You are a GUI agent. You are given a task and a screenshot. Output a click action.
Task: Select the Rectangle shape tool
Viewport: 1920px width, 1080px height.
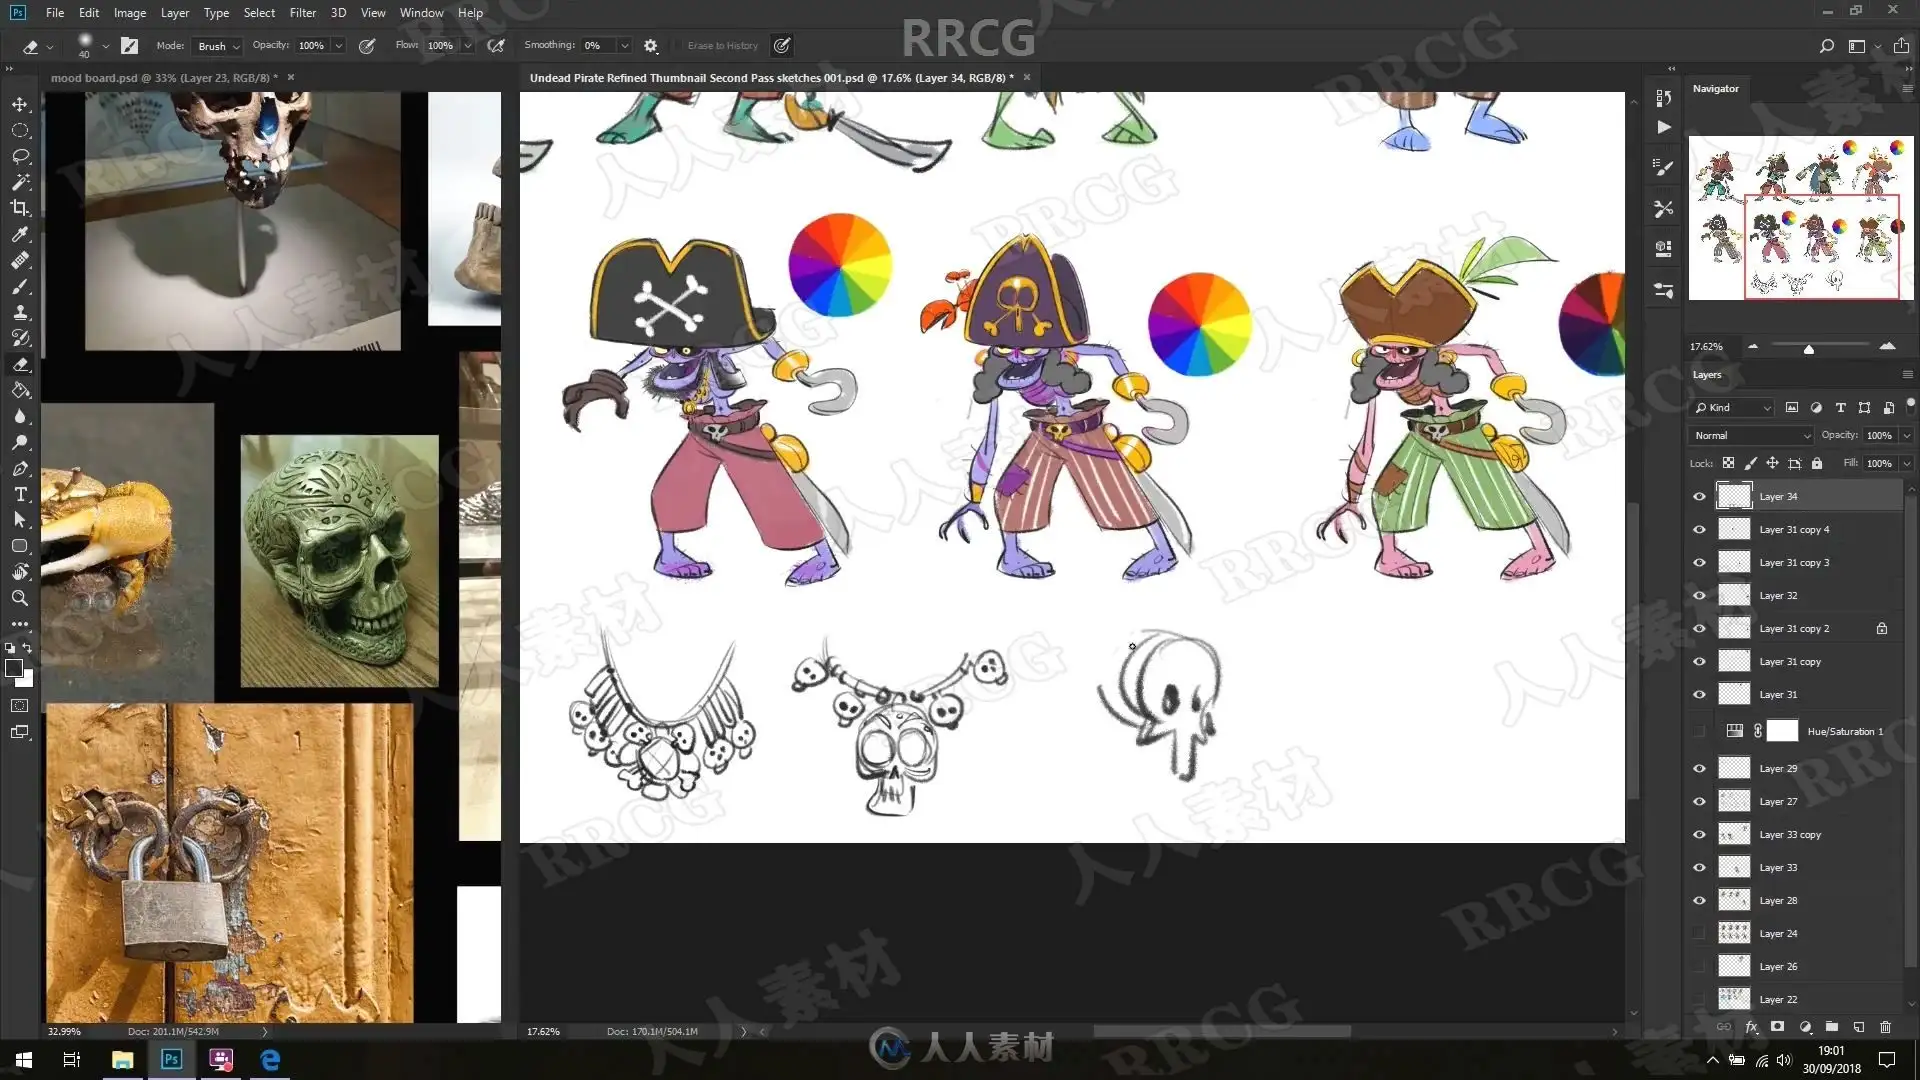click(20, 546)
